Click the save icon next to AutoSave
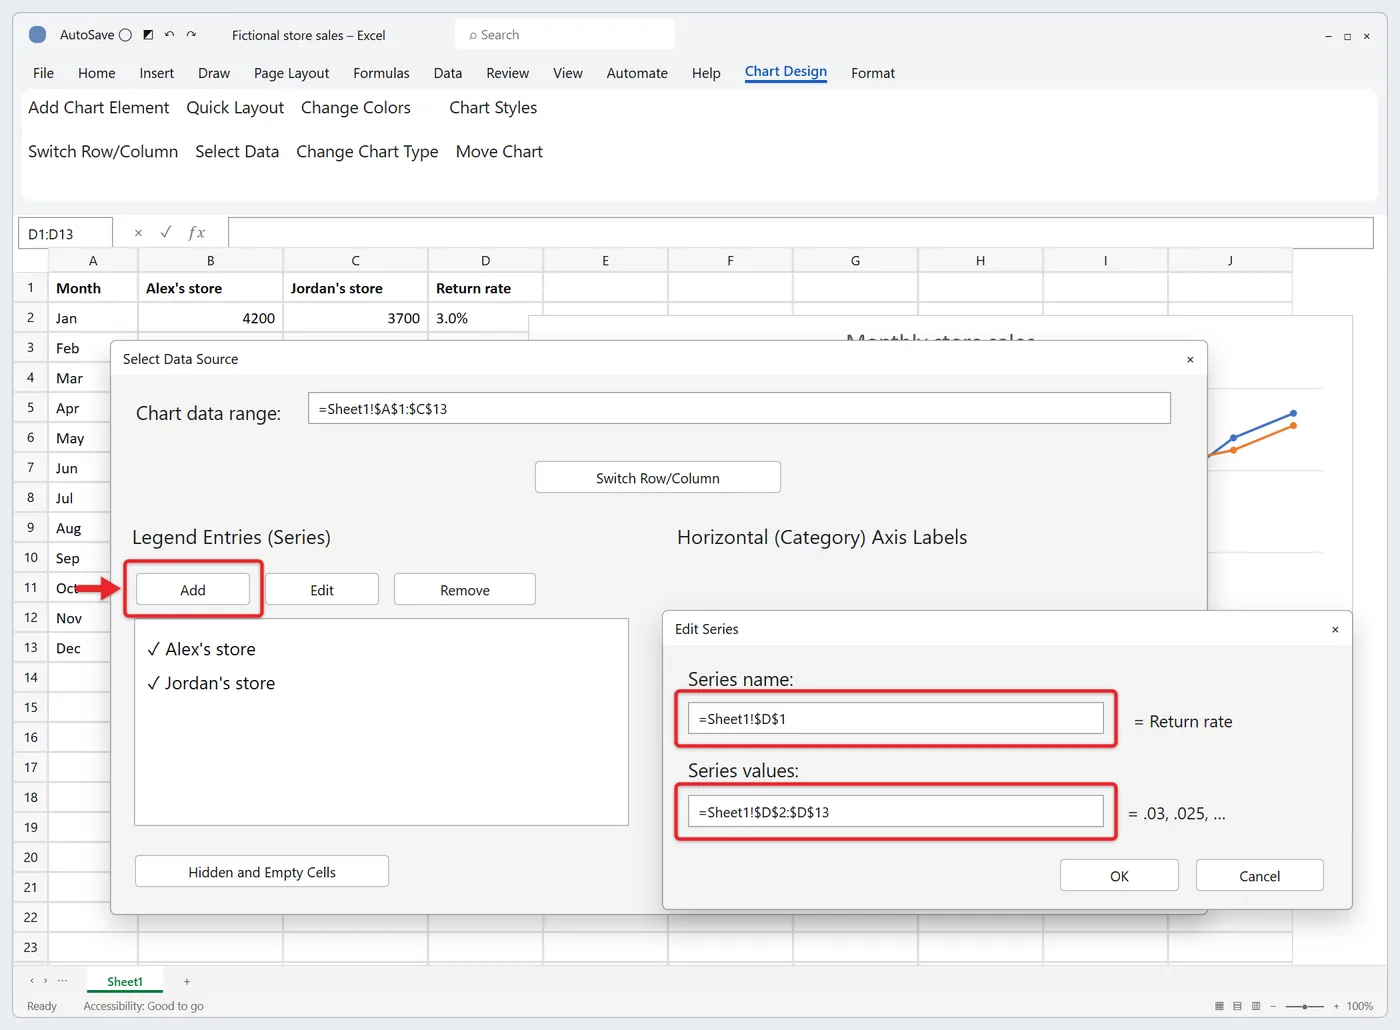 (x=148, y=35)
